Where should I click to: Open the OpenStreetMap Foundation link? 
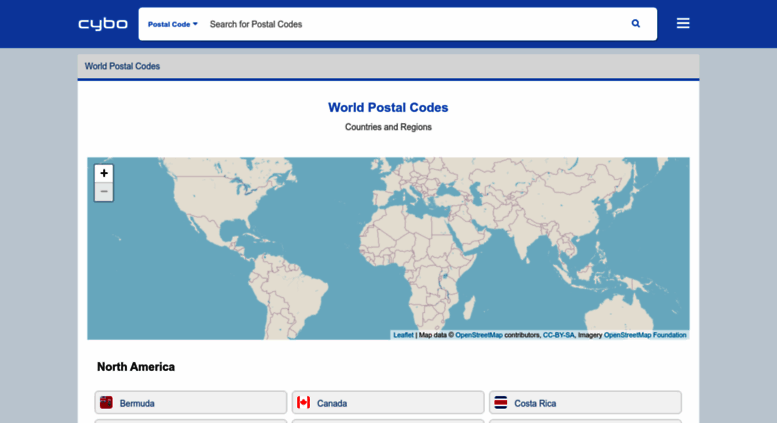point(645,335)
